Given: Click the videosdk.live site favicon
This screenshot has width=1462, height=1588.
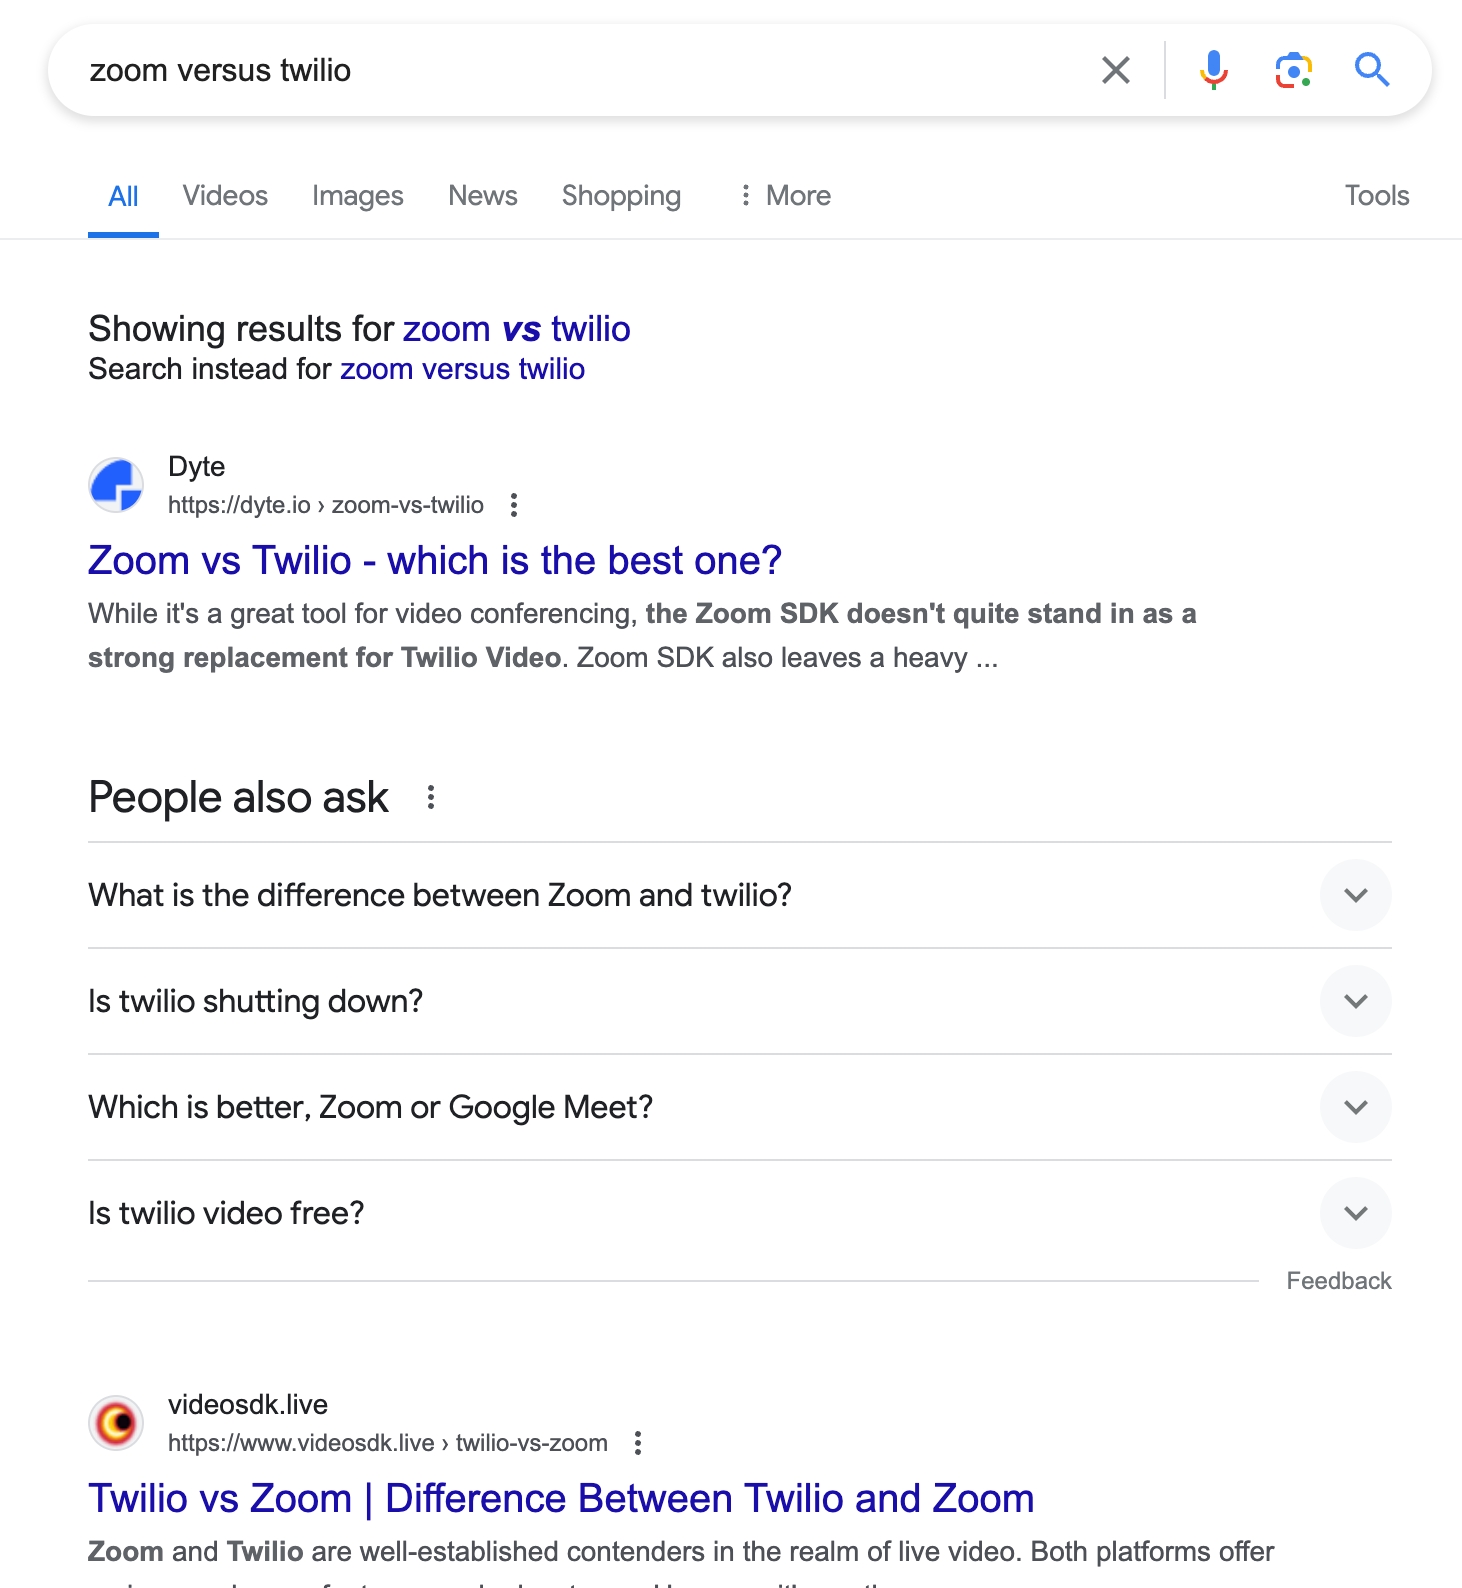Looking at the screenshot, I should pos(117,1423).
